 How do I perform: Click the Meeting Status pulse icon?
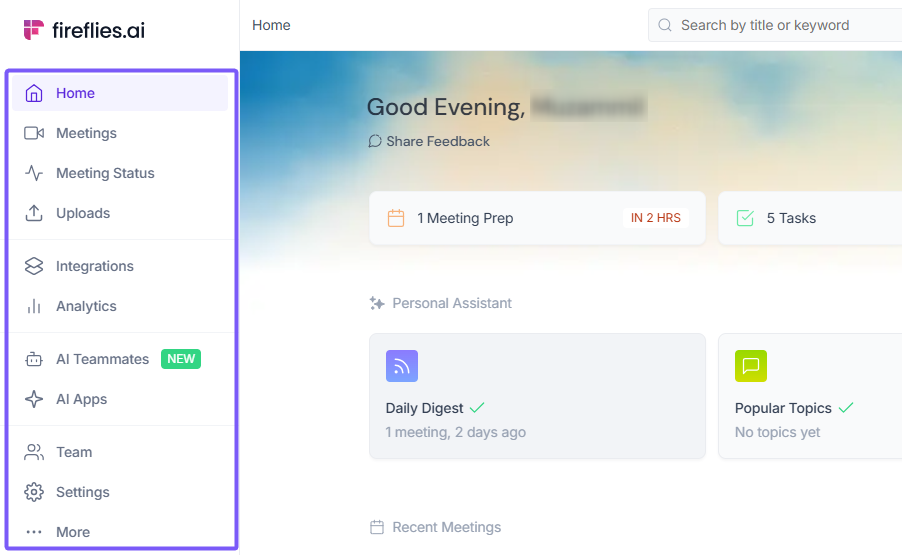34,173
